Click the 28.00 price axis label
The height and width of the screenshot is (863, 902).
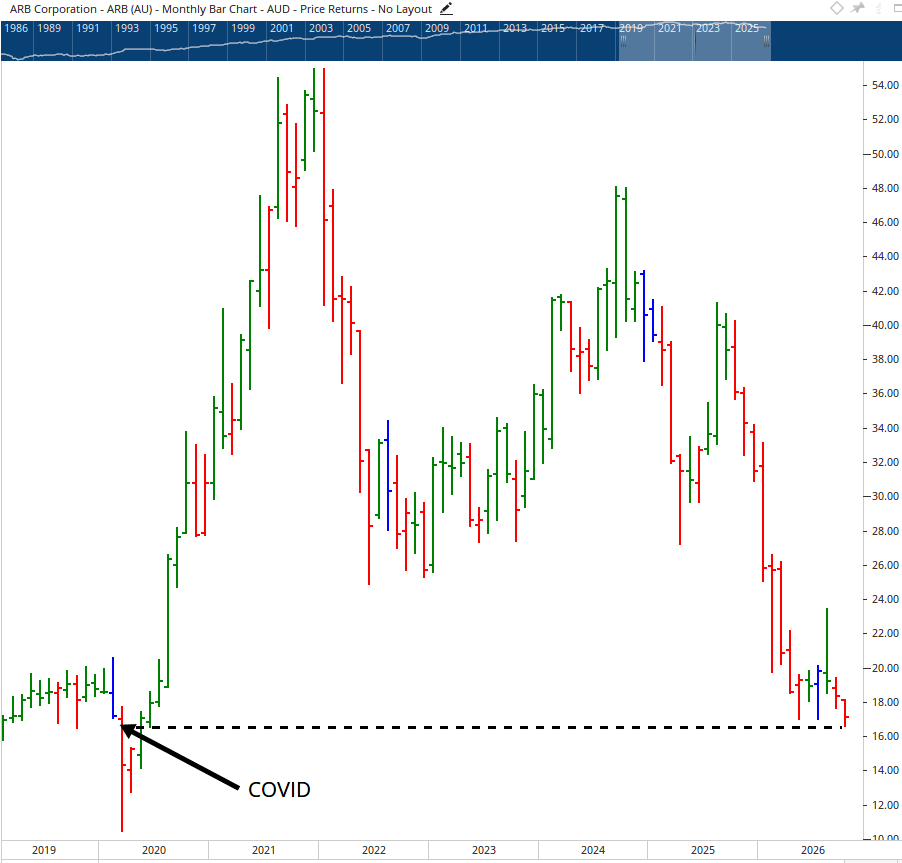(x=885, y=531)
